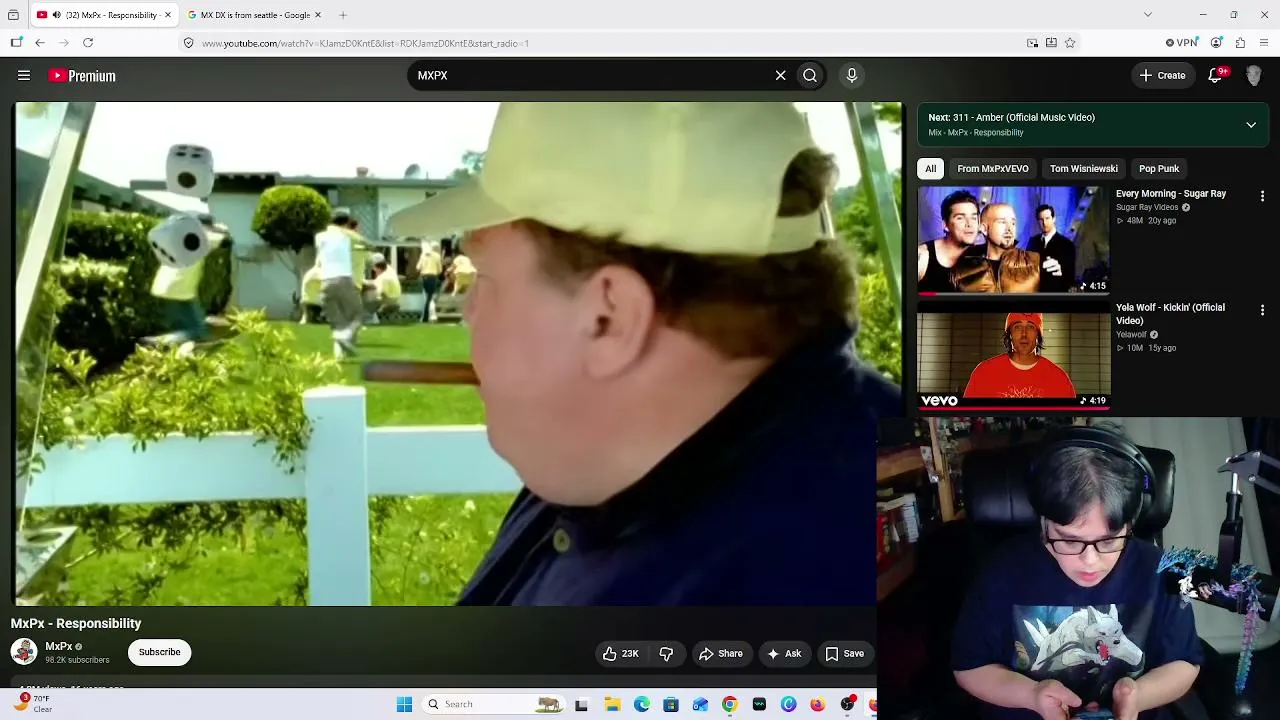Select the Pop Punk filter chip
1280x720 pixels.
tap(1159, 168)
